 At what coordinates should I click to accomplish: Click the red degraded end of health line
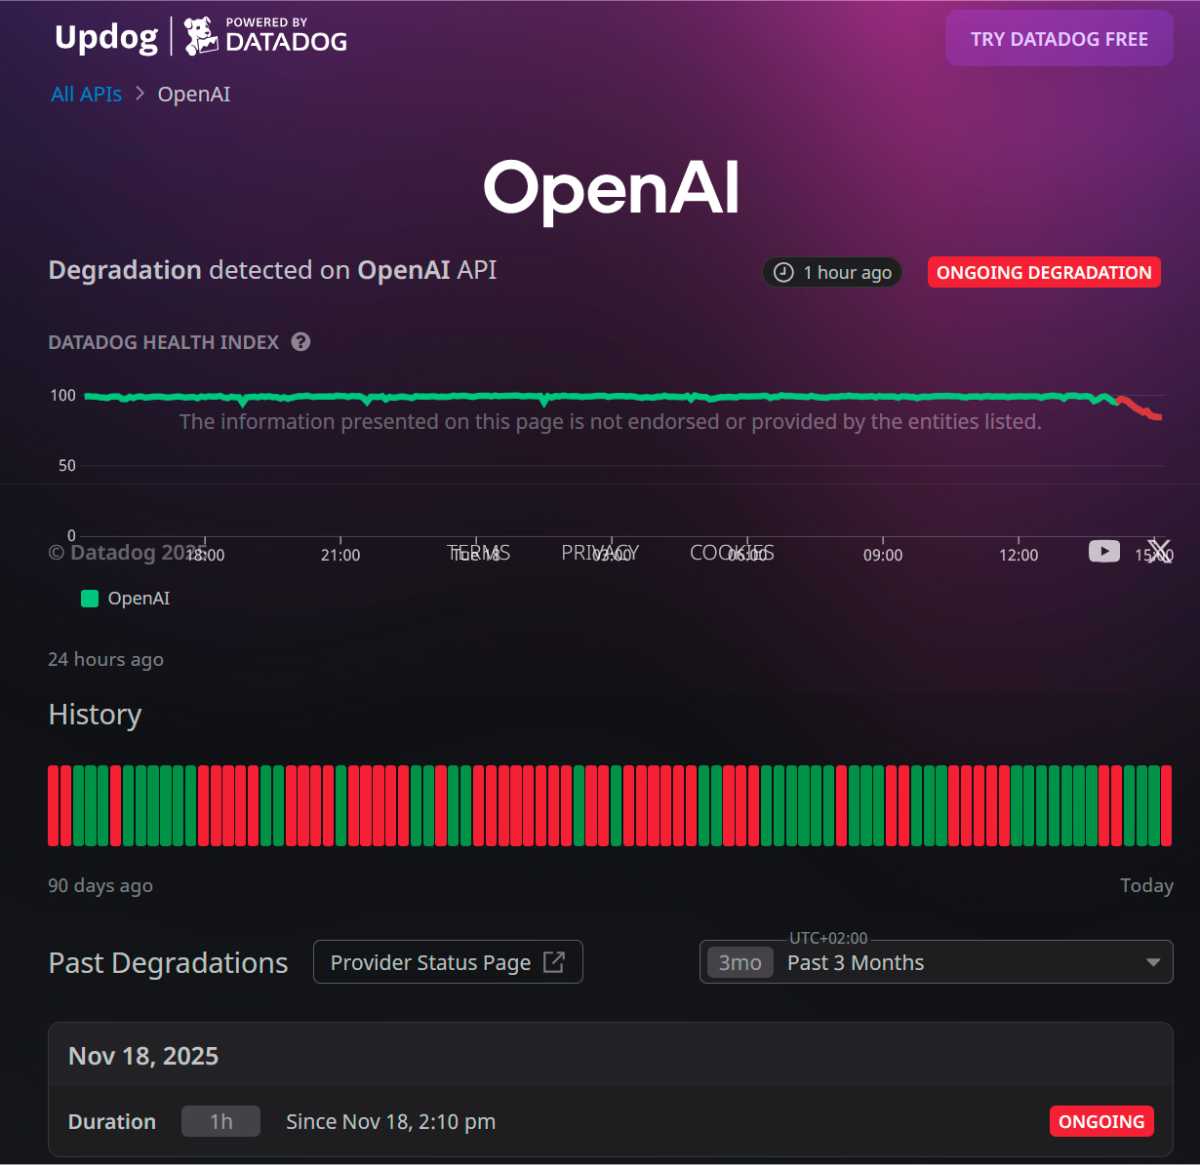coord(1141,408)
